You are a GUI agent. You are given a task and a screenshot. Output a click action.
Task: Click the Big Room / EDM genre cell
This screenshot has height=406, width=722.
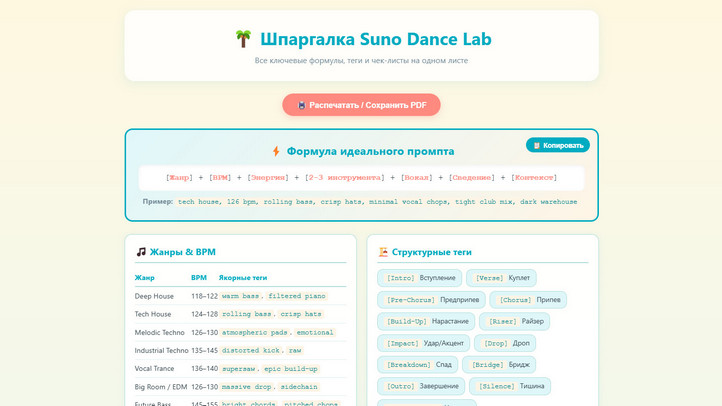161,387
